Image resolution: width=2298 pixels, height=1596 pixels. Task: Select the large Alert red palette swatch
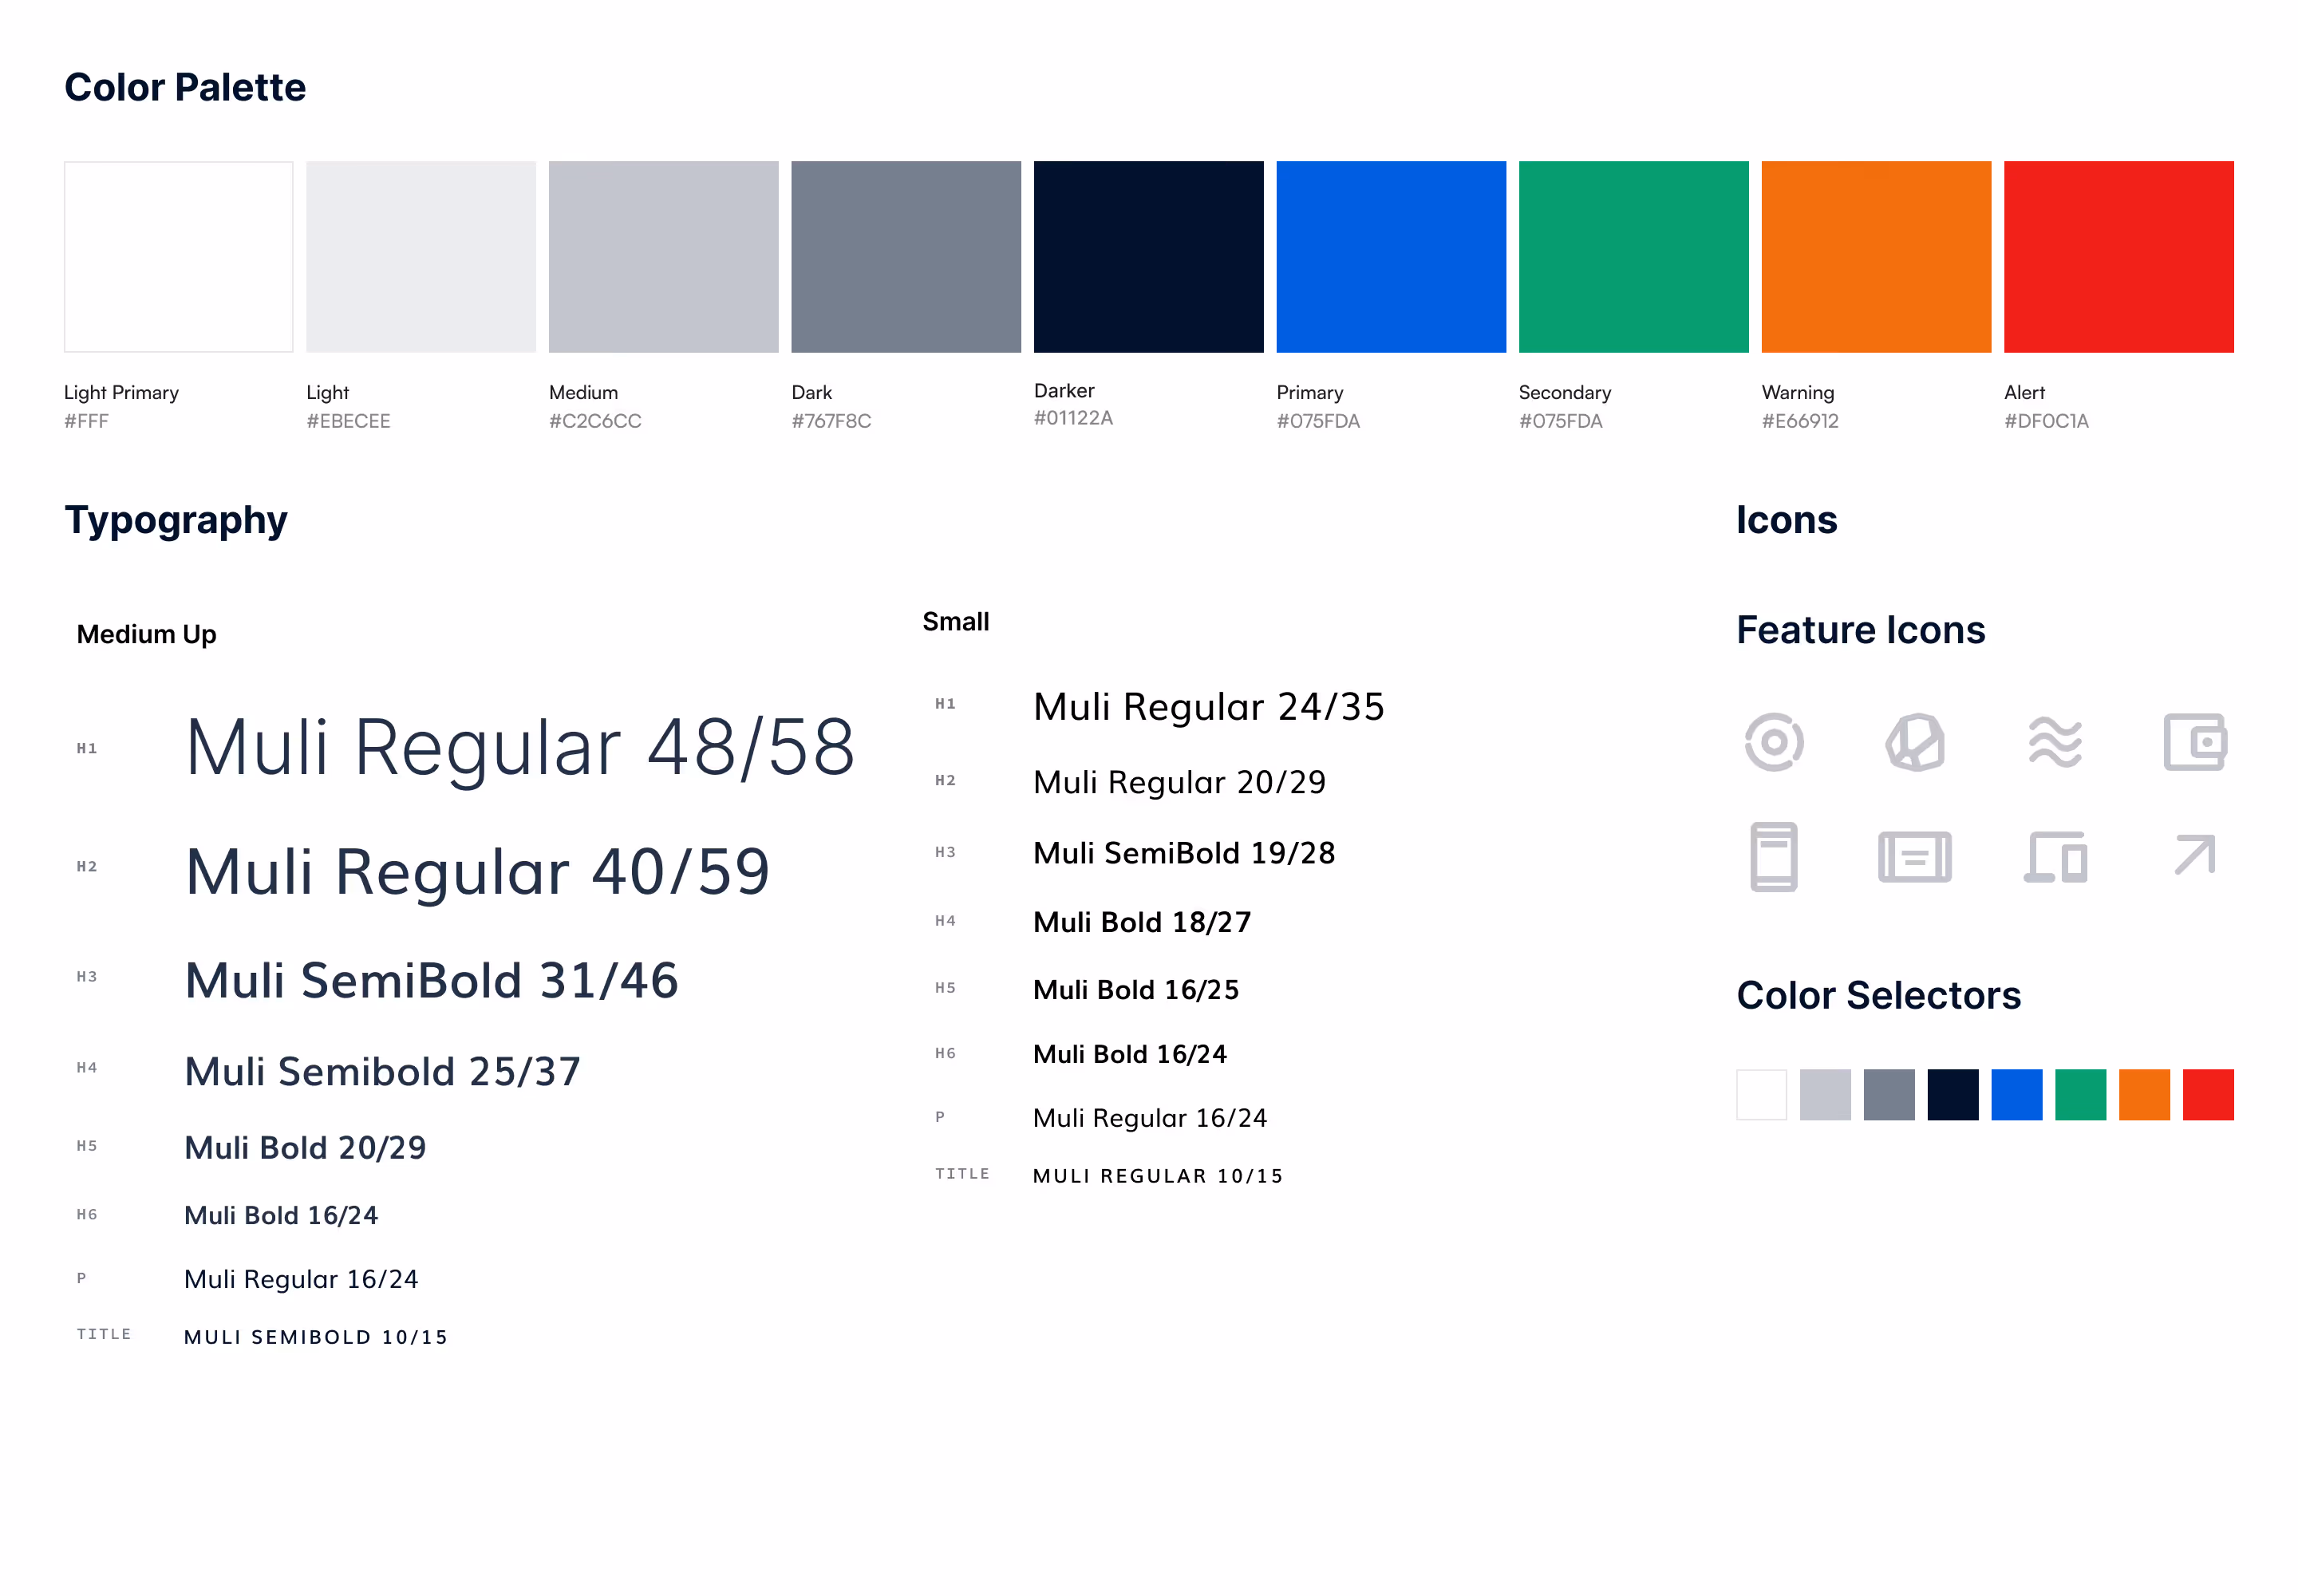click(2118, 256)
